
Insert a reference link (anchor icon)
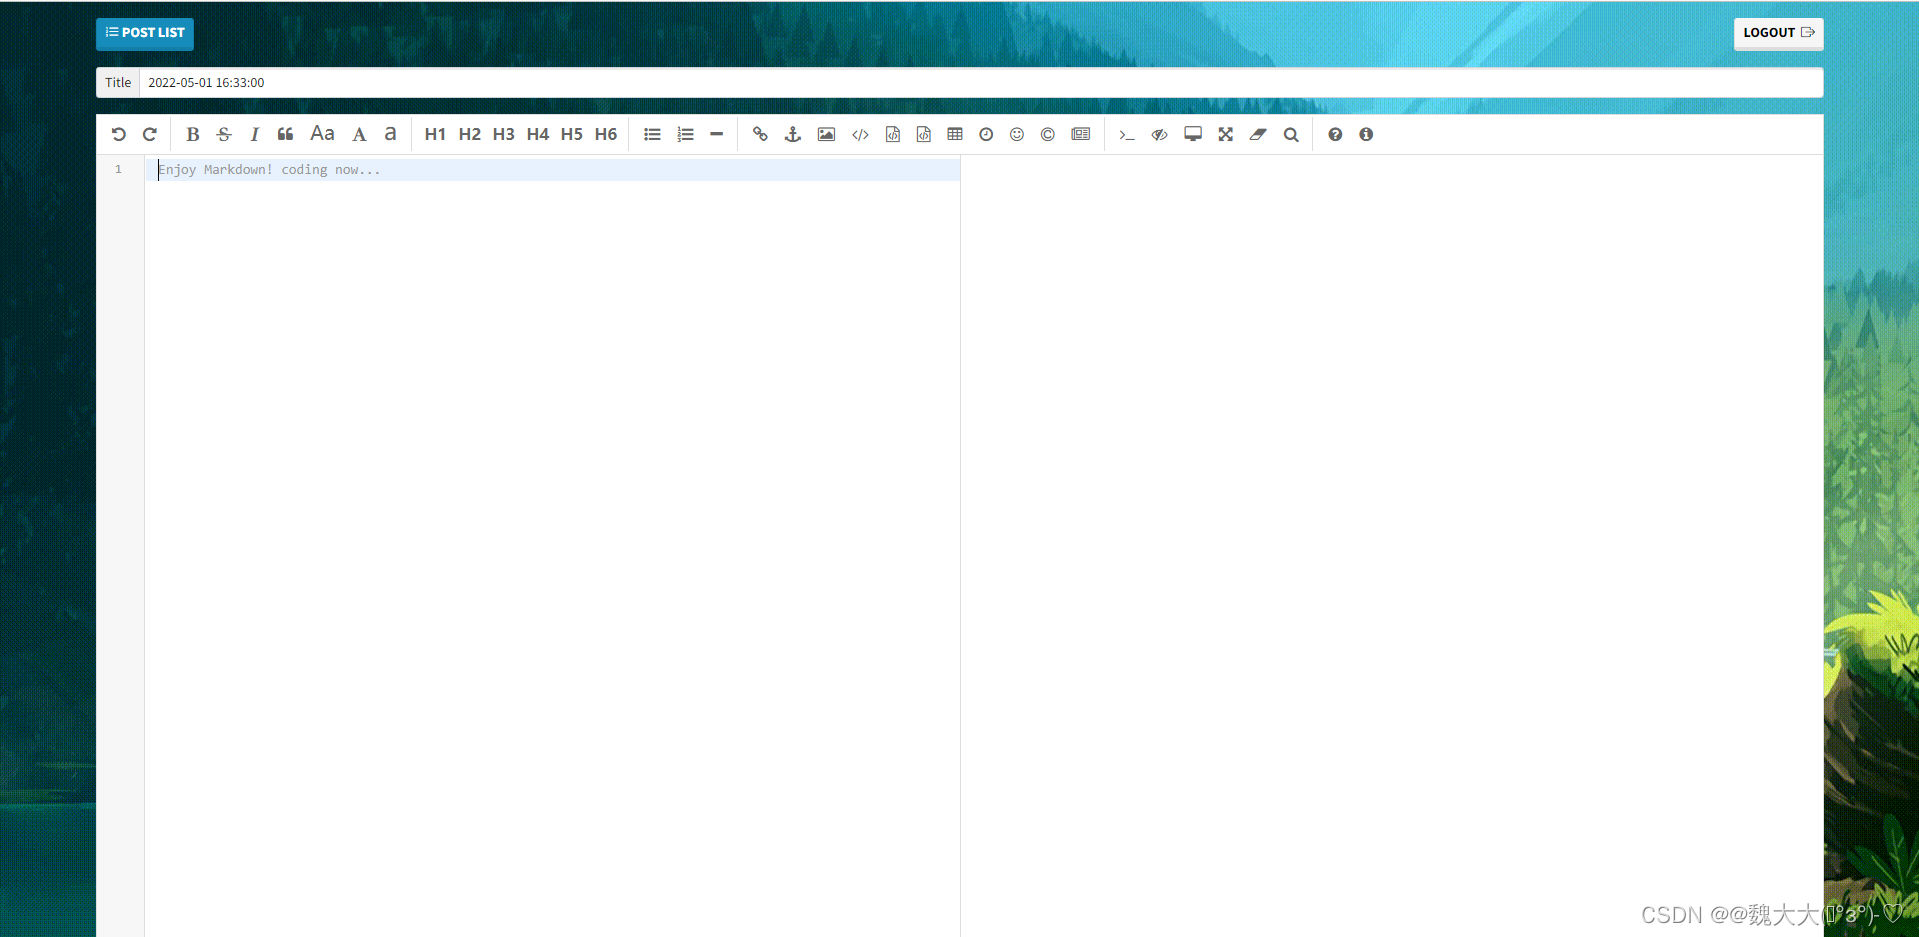coord(793,134)
